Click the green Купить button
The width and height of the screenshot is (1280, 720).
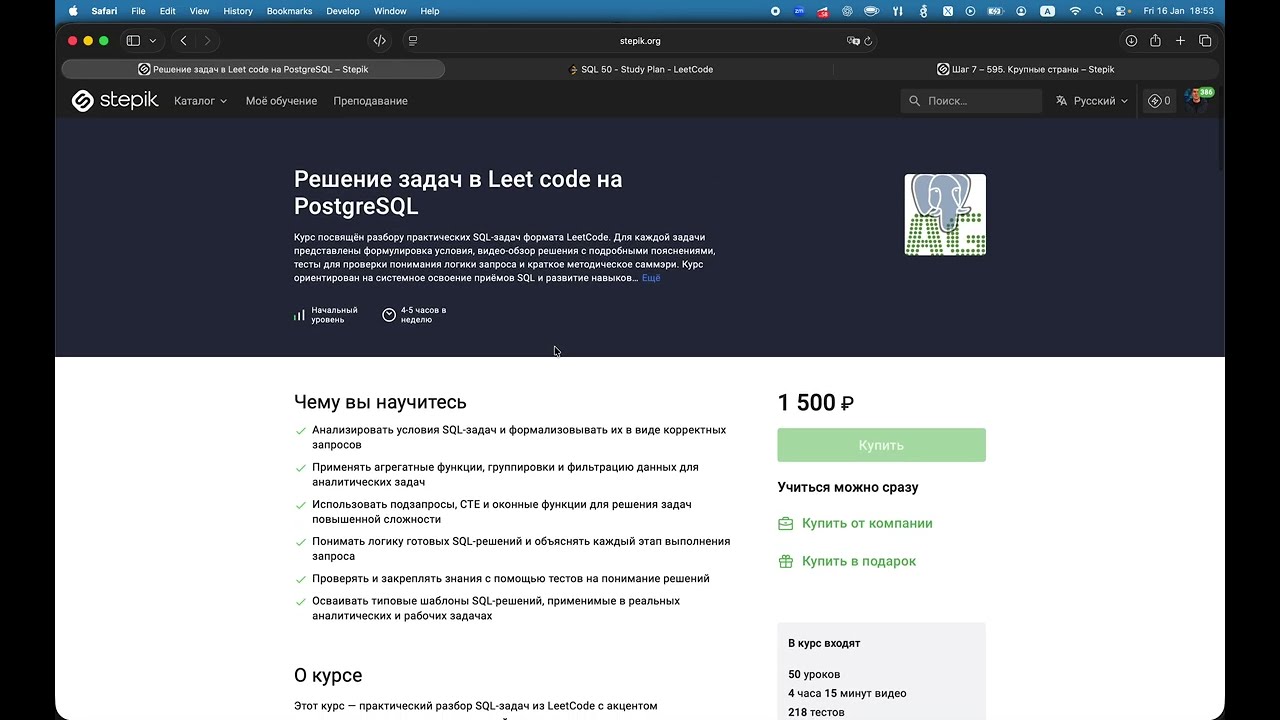point(881,445)
